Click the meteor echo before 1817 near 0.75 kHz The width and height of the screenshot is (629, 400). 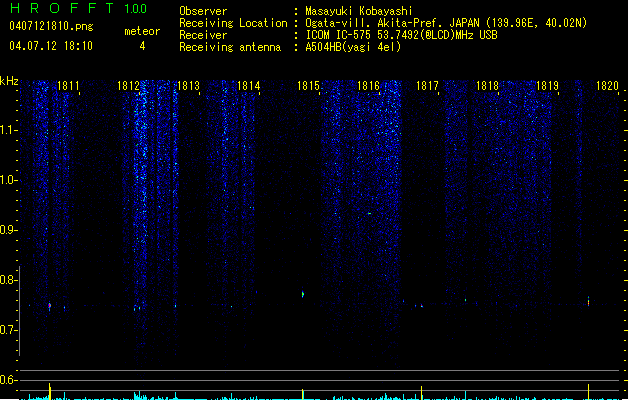[421, 306]
